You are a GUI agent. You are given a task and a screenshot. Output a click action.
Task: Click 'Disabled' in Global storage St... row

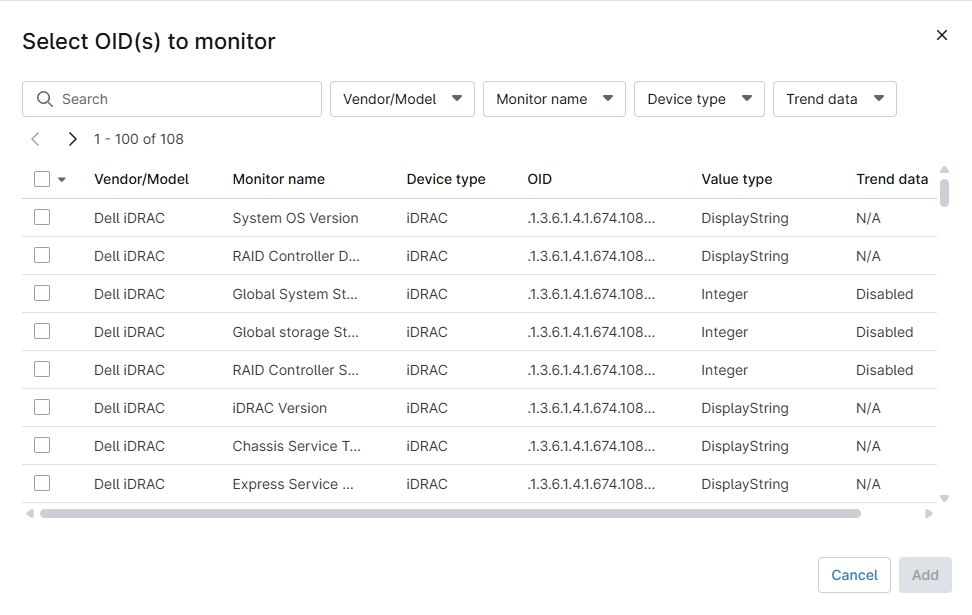[x=885, y=332]
